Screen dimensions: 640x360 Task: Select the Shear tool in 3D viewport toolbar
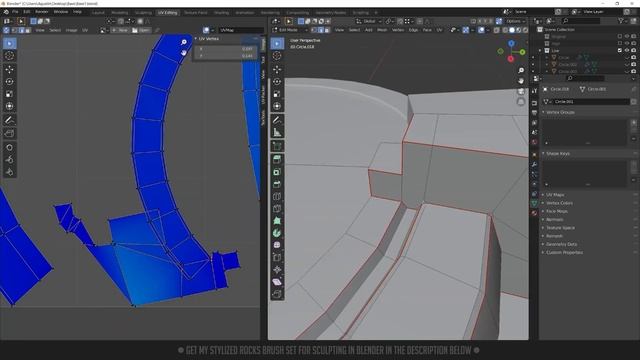click(x=277, y=282)
